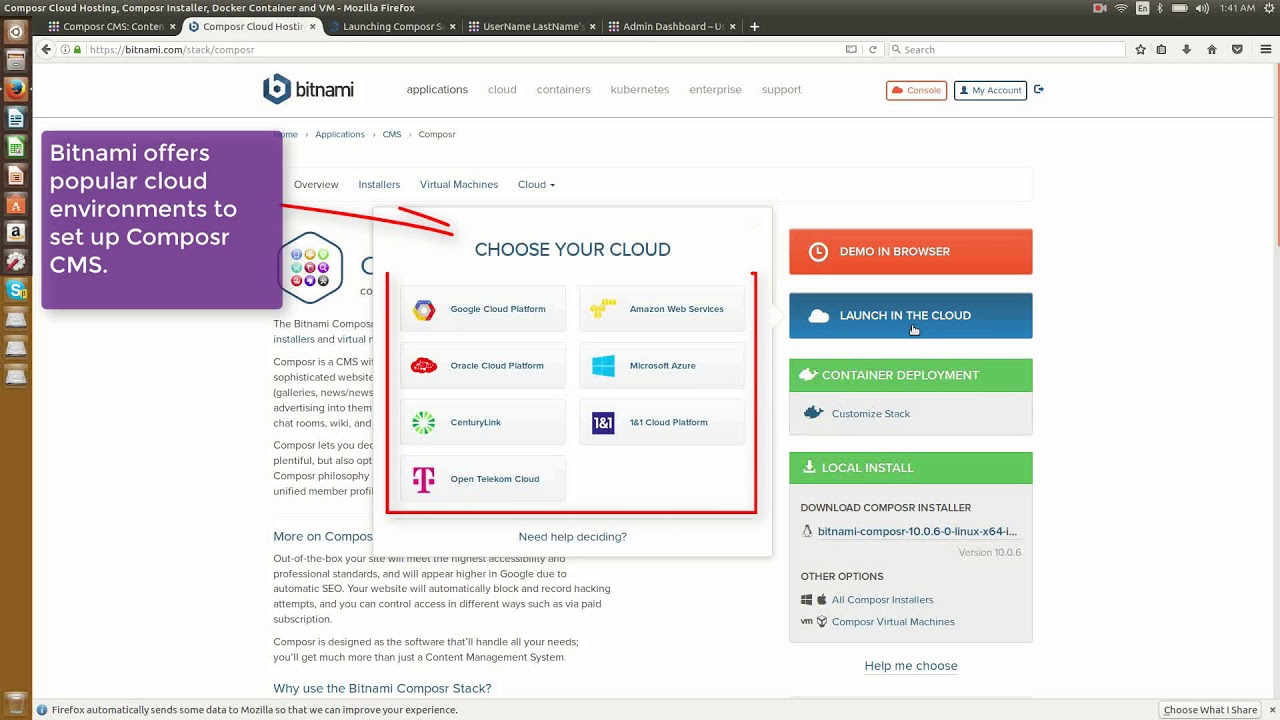The image size is (1280, 720).
Task: Click browser back arrow button
Action: pyautogui.click(x=46, y=49)
